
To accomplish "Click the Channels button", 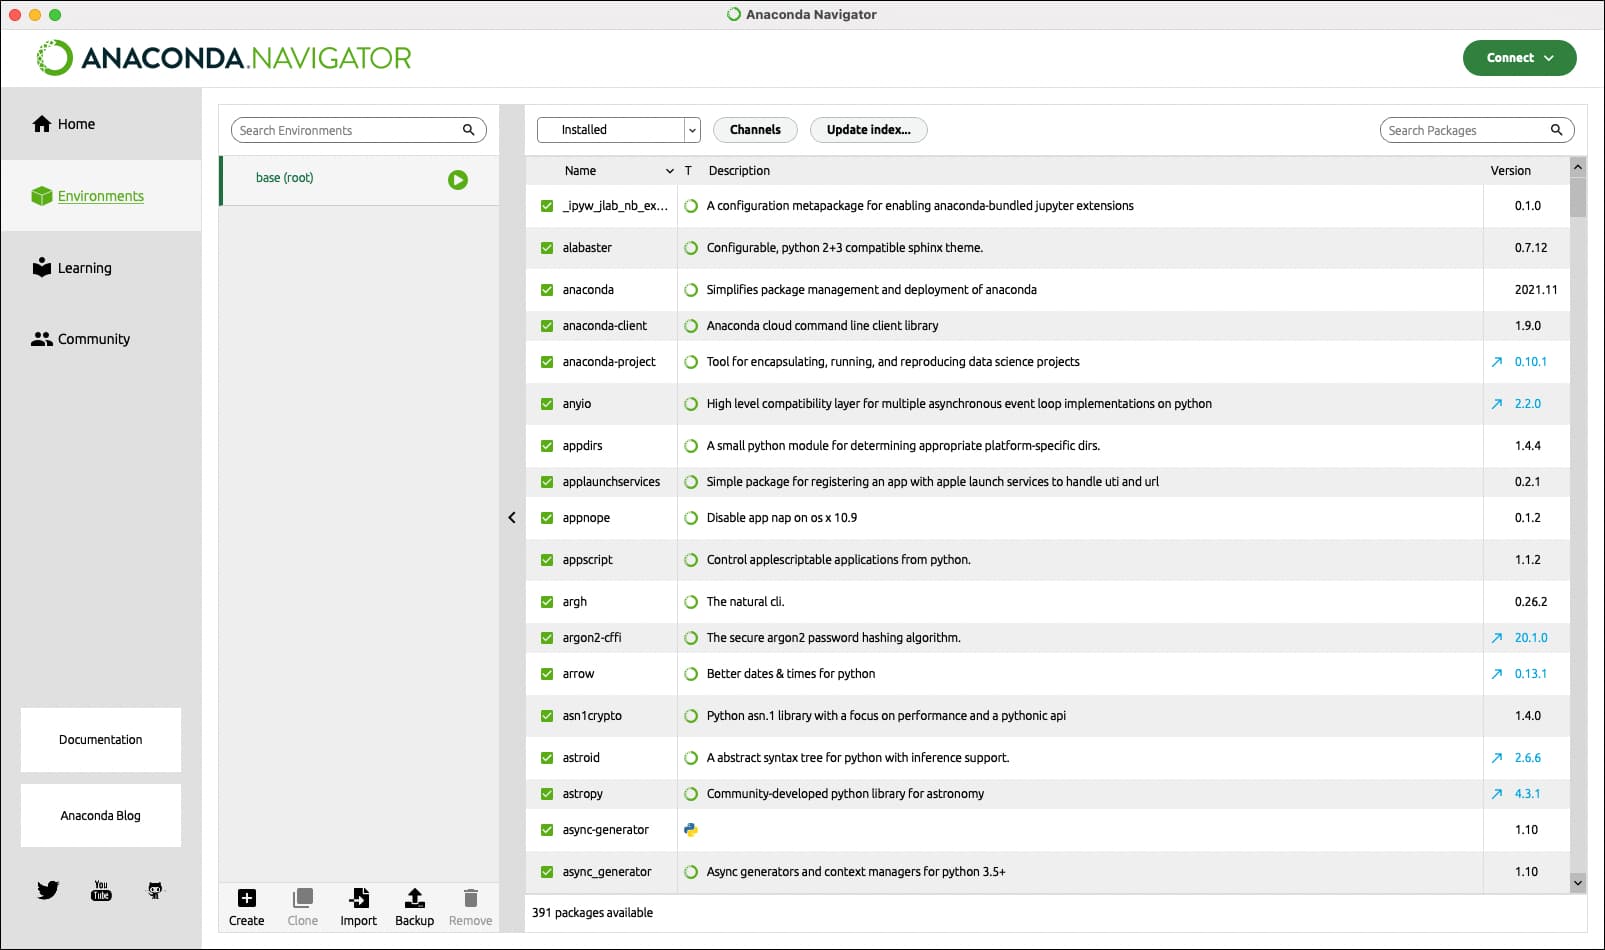I will [x=755, y=130].
